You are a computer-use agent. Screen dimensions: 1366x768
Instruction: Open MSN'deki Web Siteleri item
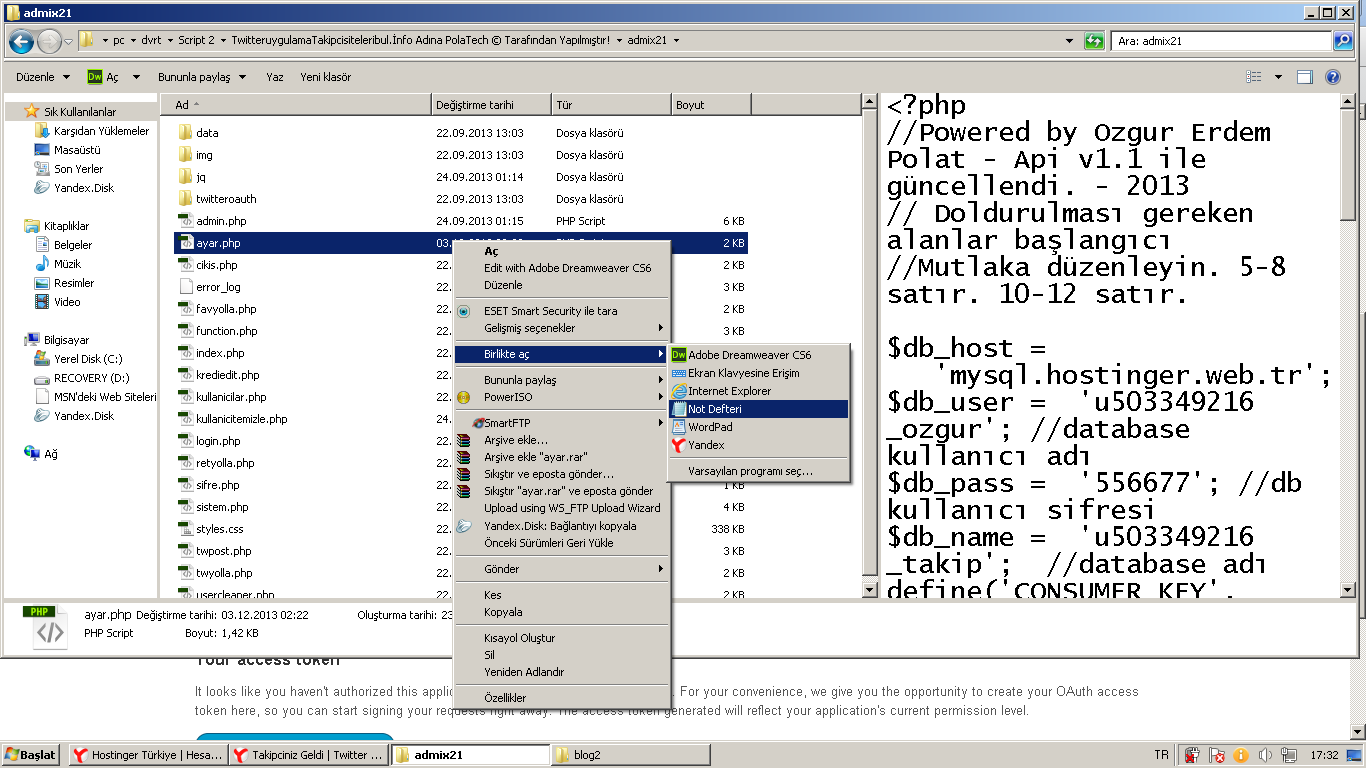point(104,397)
